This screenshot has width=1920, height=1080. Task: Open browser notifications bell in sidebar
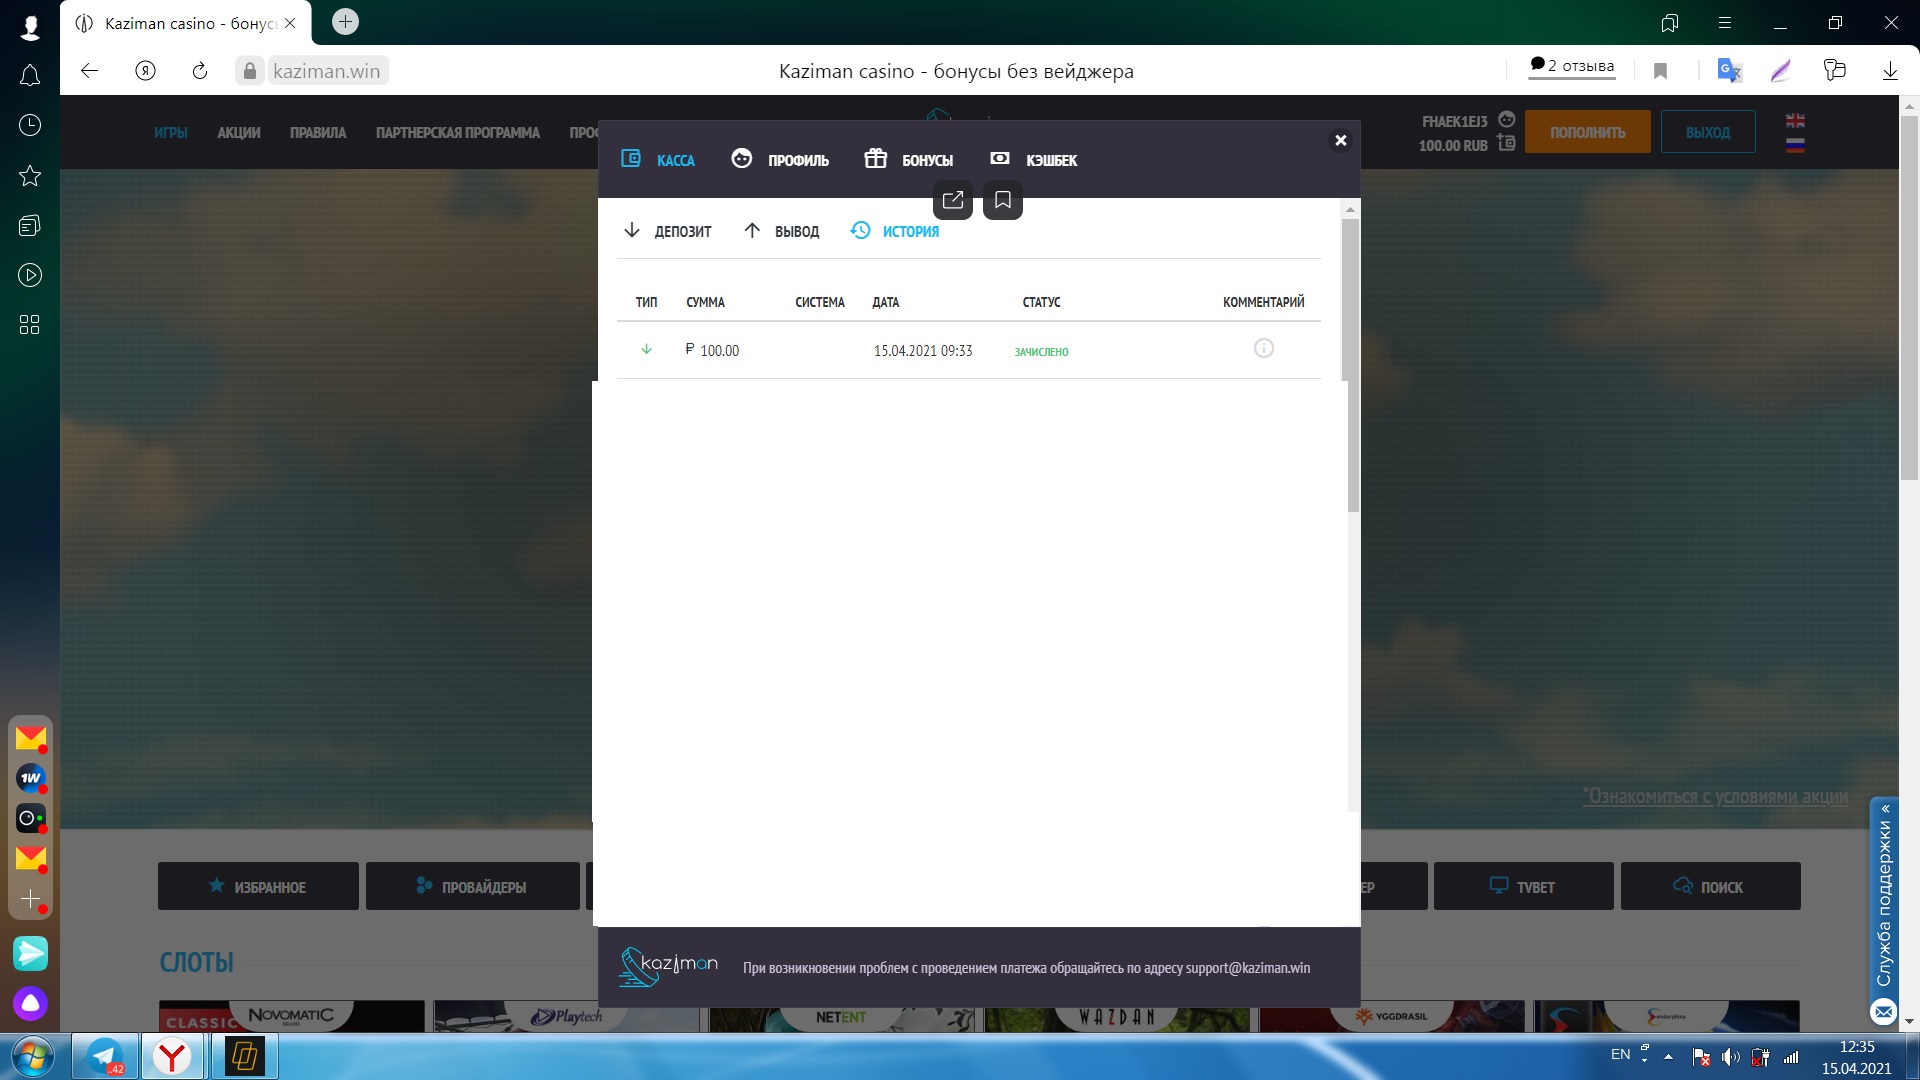pyautogui.click(x=30, y=75)
